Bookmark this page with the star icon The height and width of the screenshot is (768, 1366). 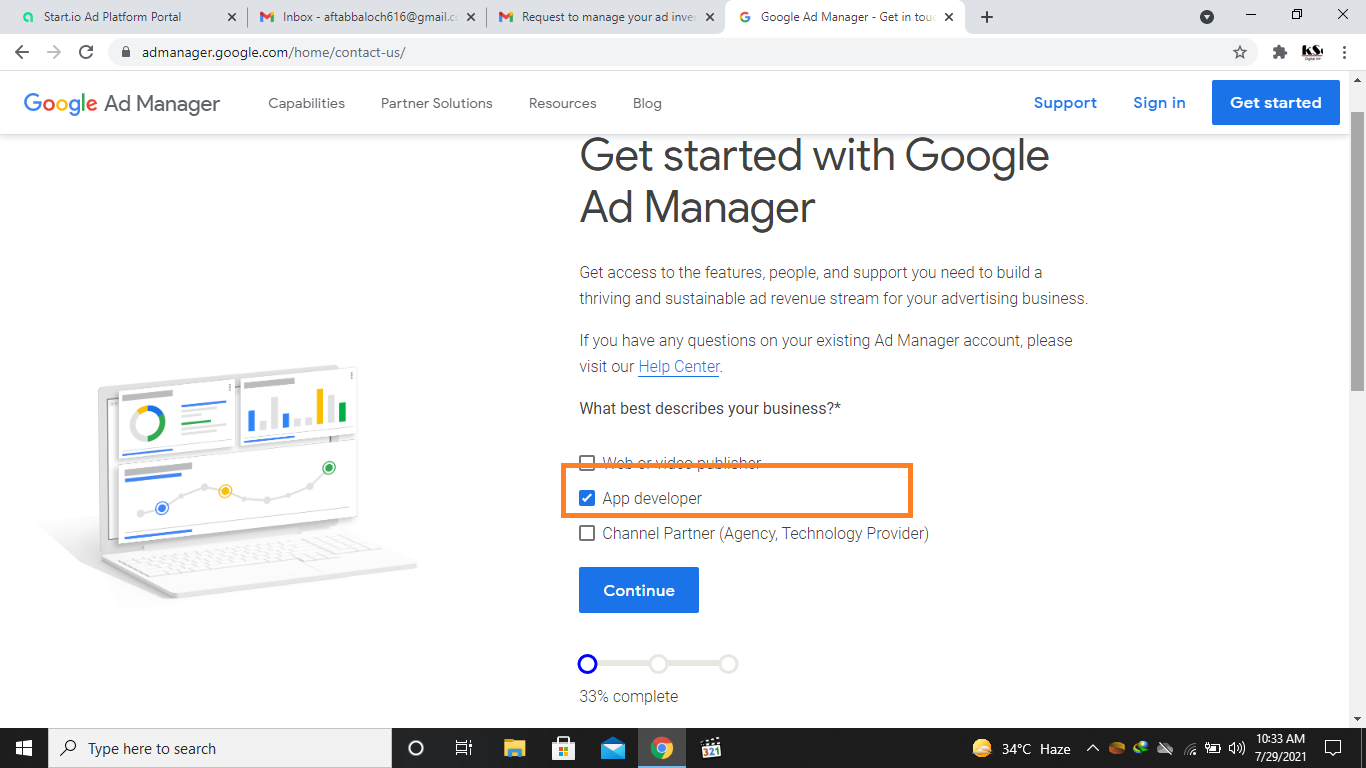[x=1240, y=52]
